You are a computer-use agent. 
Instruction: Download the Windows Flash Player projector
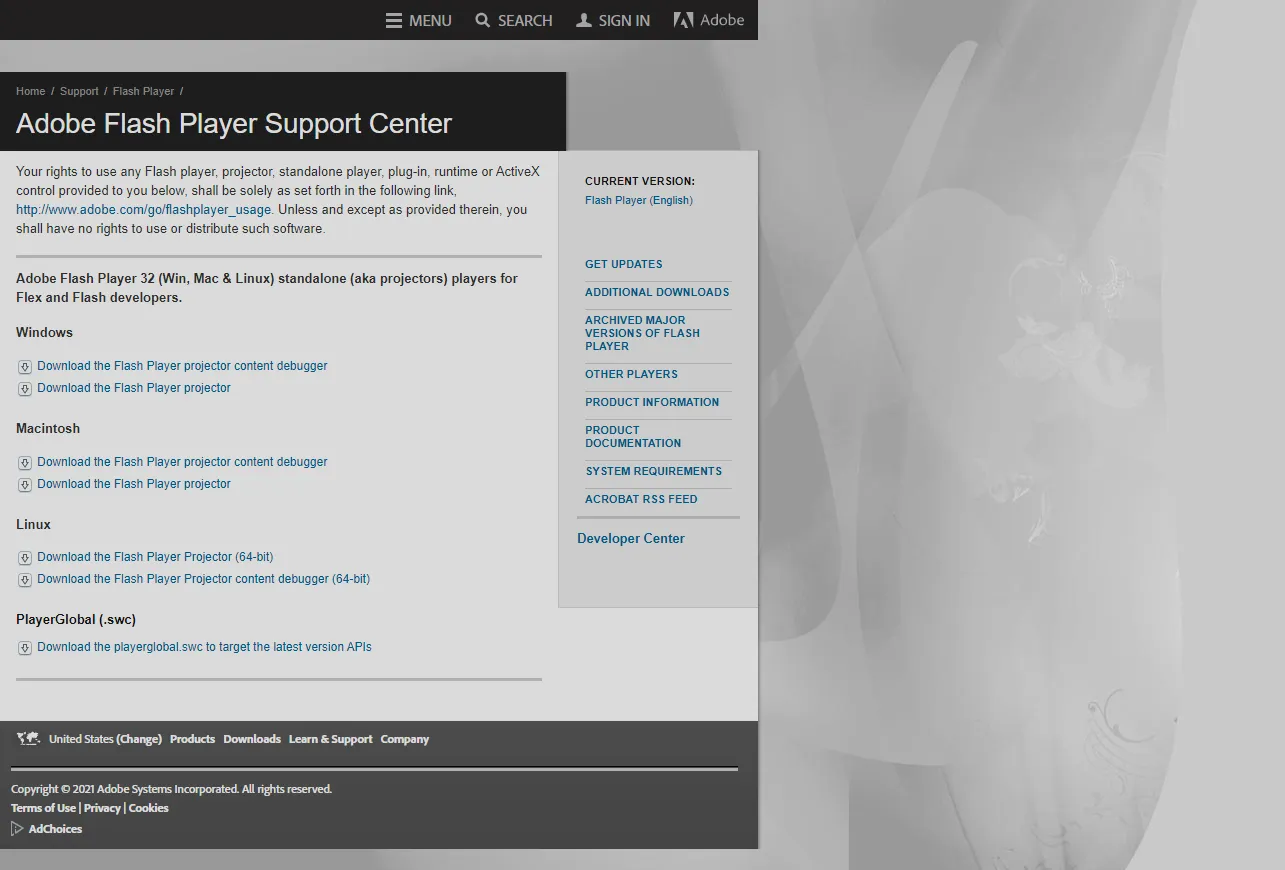click(x=134, y=388)
